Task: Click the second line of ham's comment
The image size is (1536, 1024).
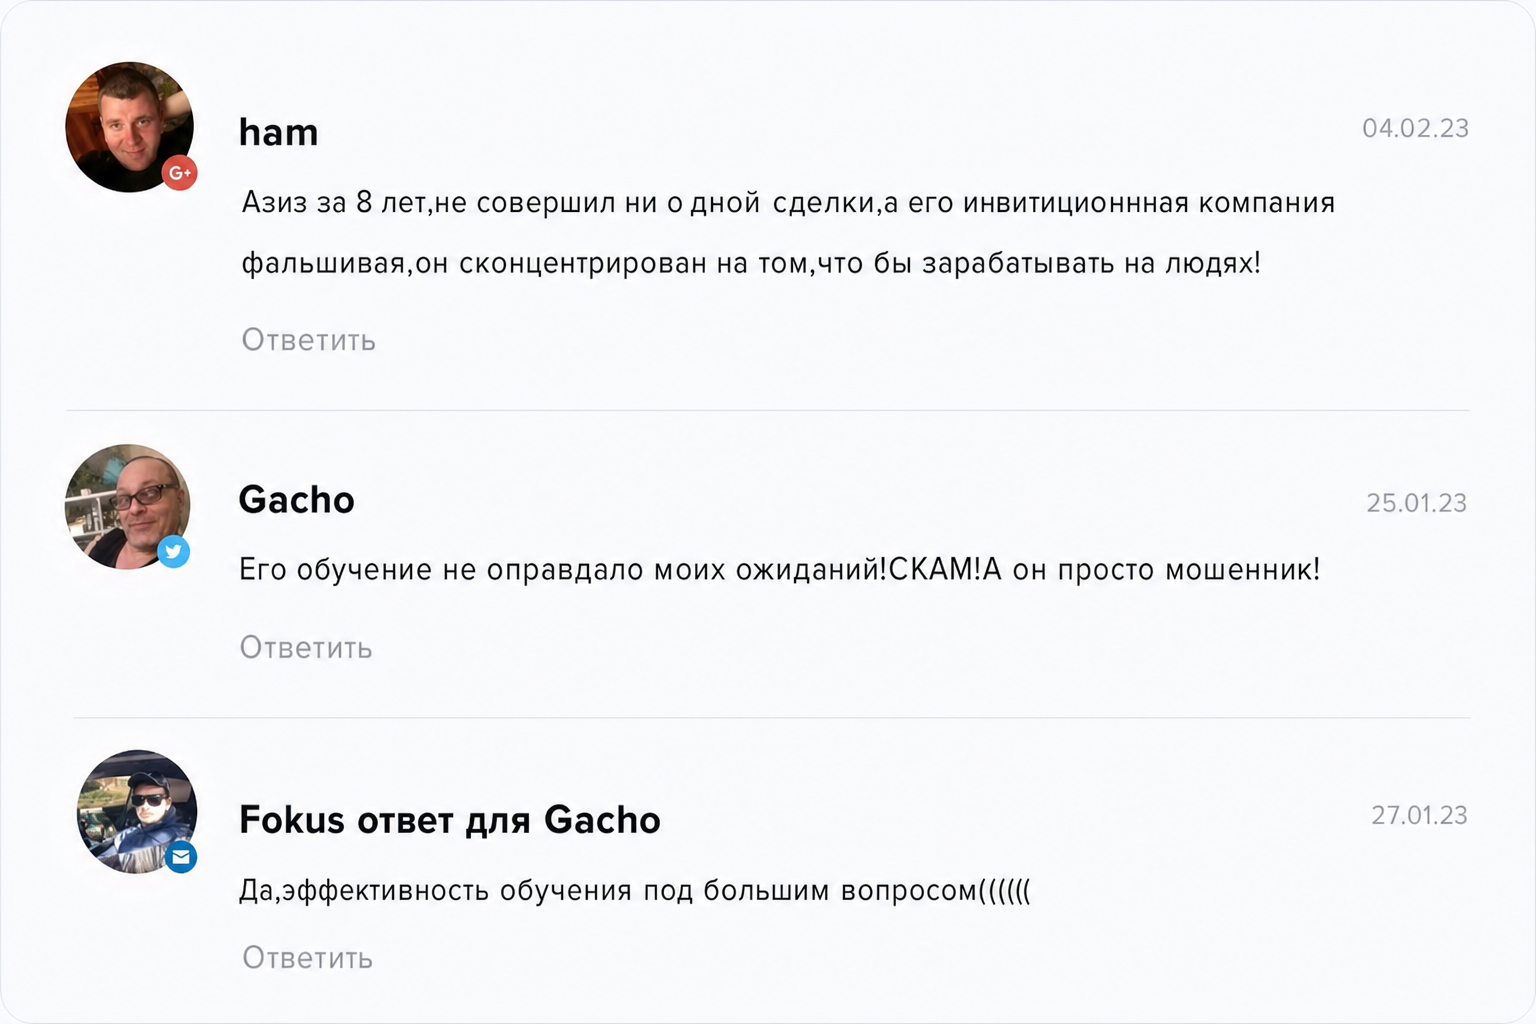Action: point(751,263)
